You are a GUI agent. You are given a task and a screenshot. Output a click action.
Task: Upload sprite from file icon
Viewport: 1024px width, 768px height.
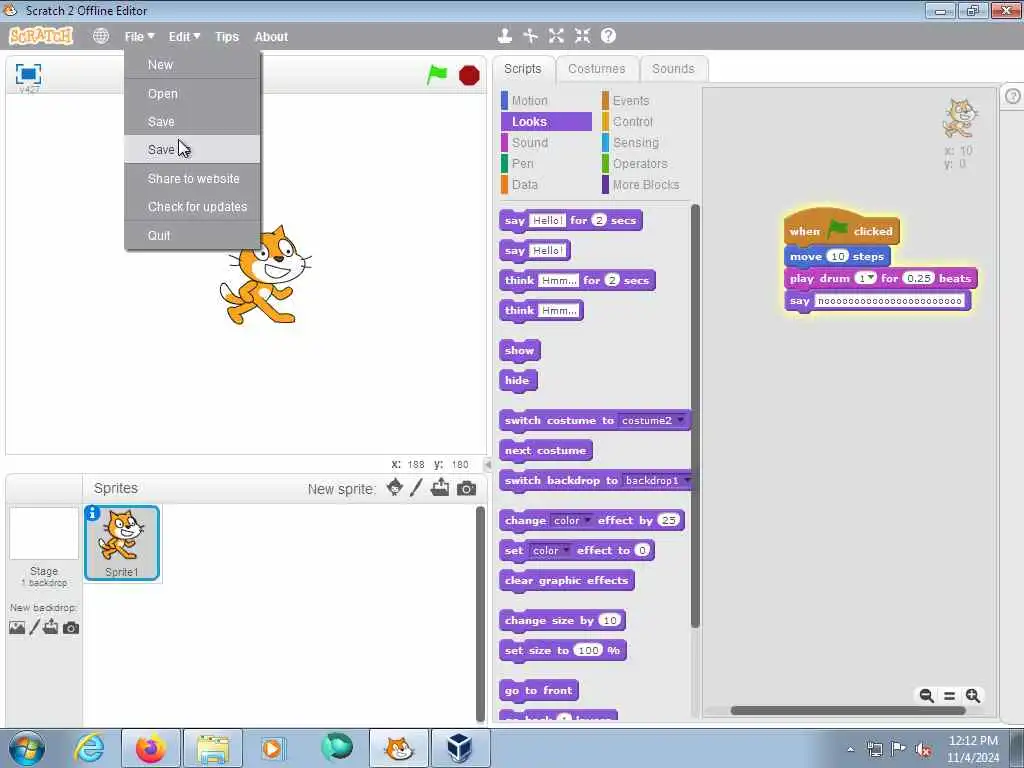click(440, 488)
